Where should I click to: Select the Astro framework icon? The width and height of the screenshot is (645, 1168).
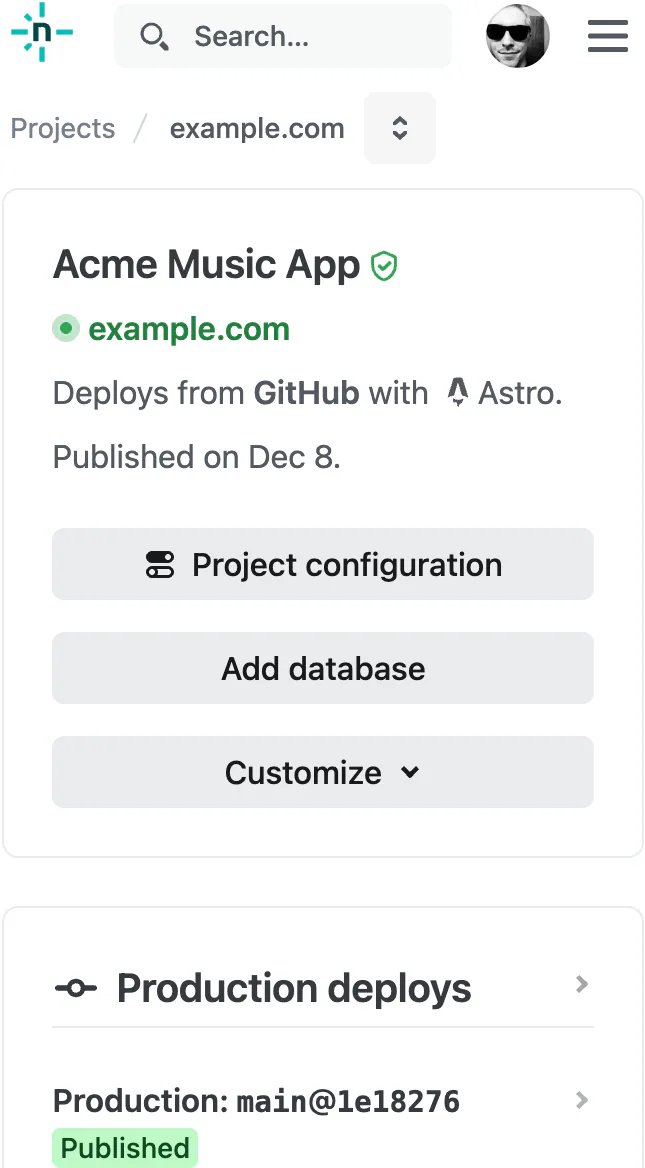point(457,392)
